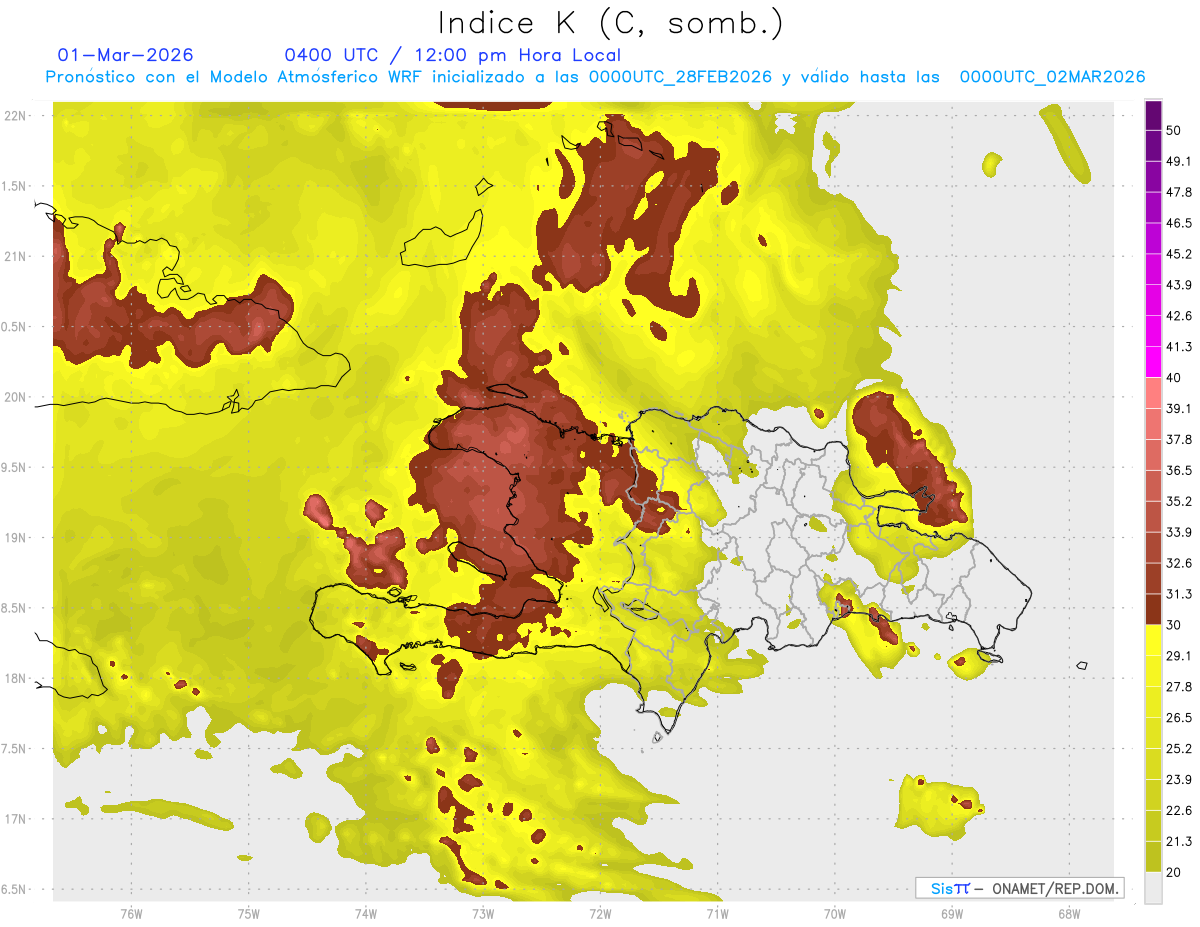Pick the gray swatch below the 20 label
Screen dimensions: 1200x927
1154,888
